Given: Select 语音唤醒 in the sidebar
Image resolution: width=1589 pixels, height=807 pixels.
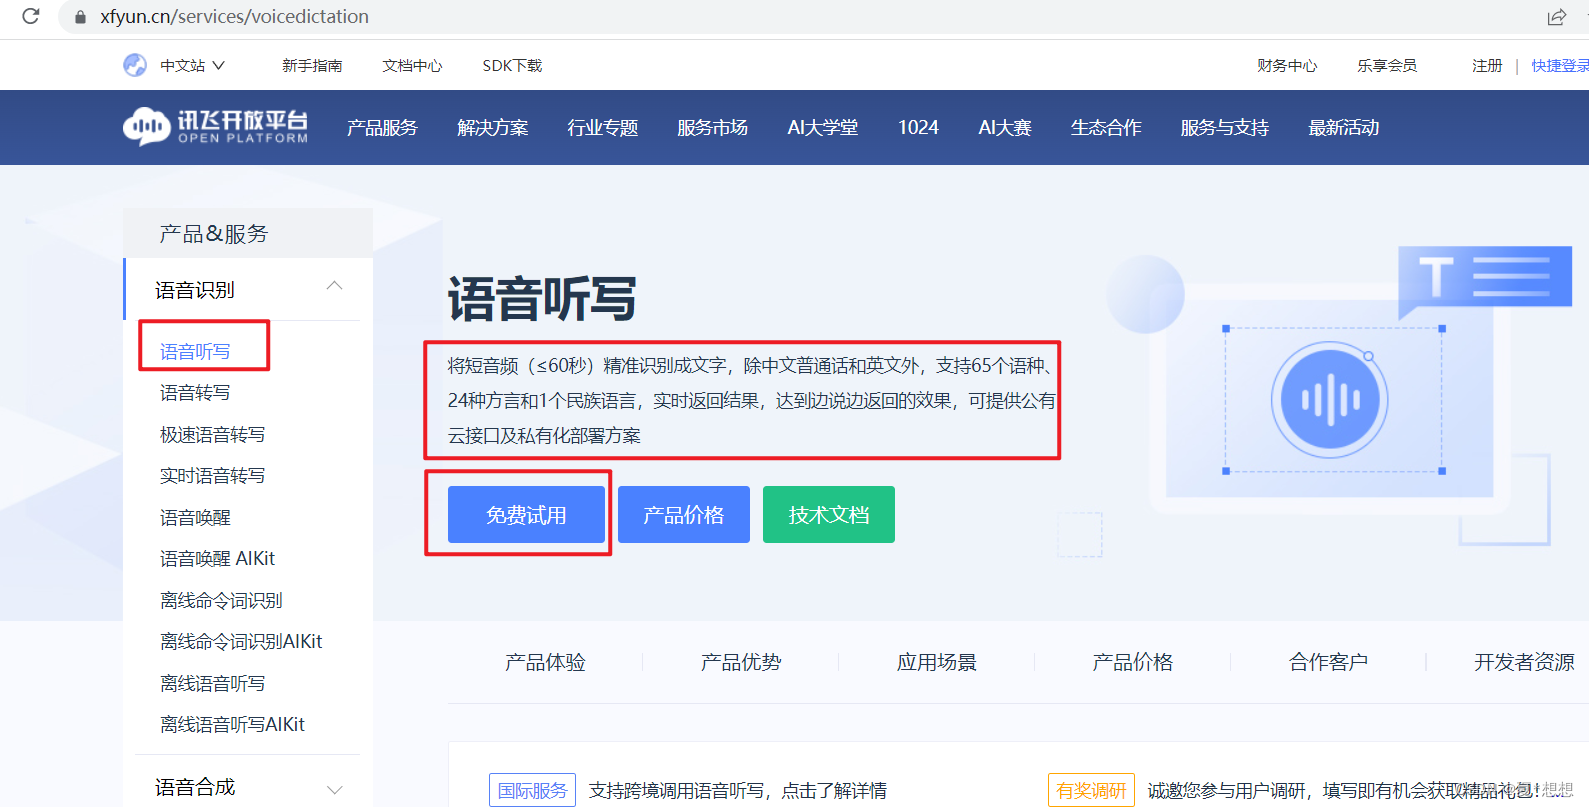Looking at the screenshot, I should pyautogui.click(x=195, y=518).
